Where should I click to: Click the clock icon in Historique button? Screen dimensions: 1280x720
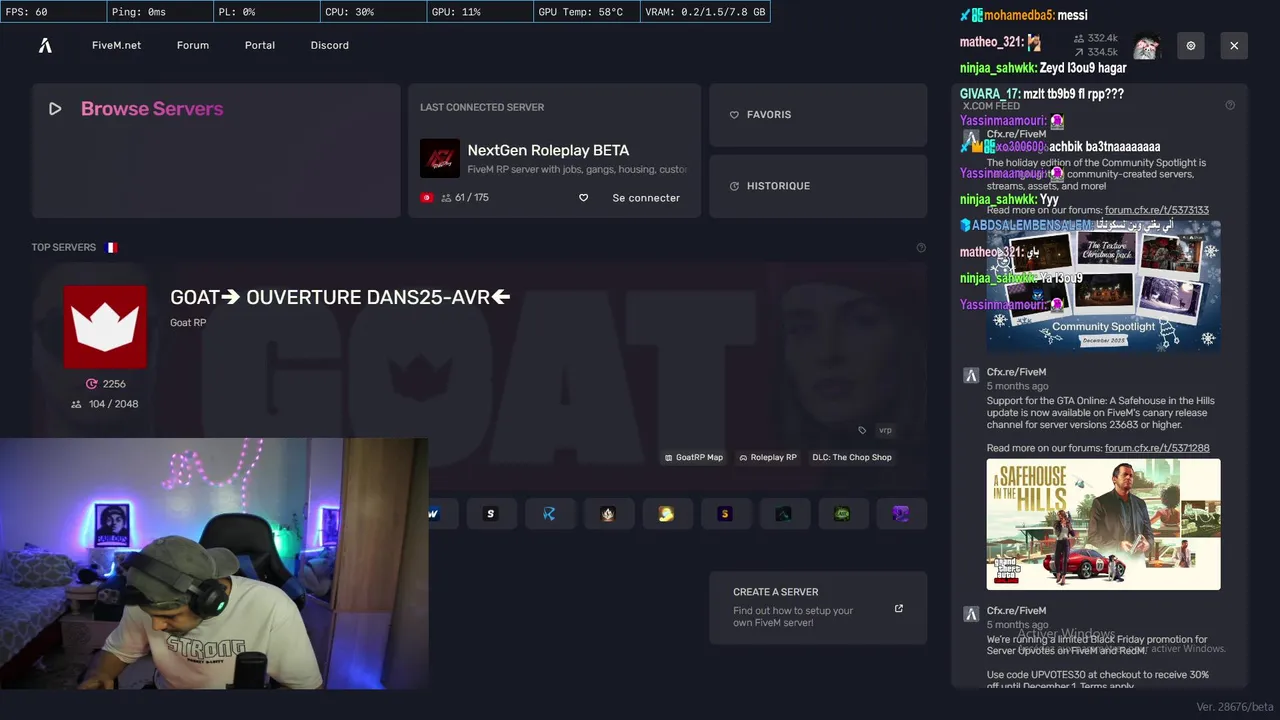click(734, 186)
